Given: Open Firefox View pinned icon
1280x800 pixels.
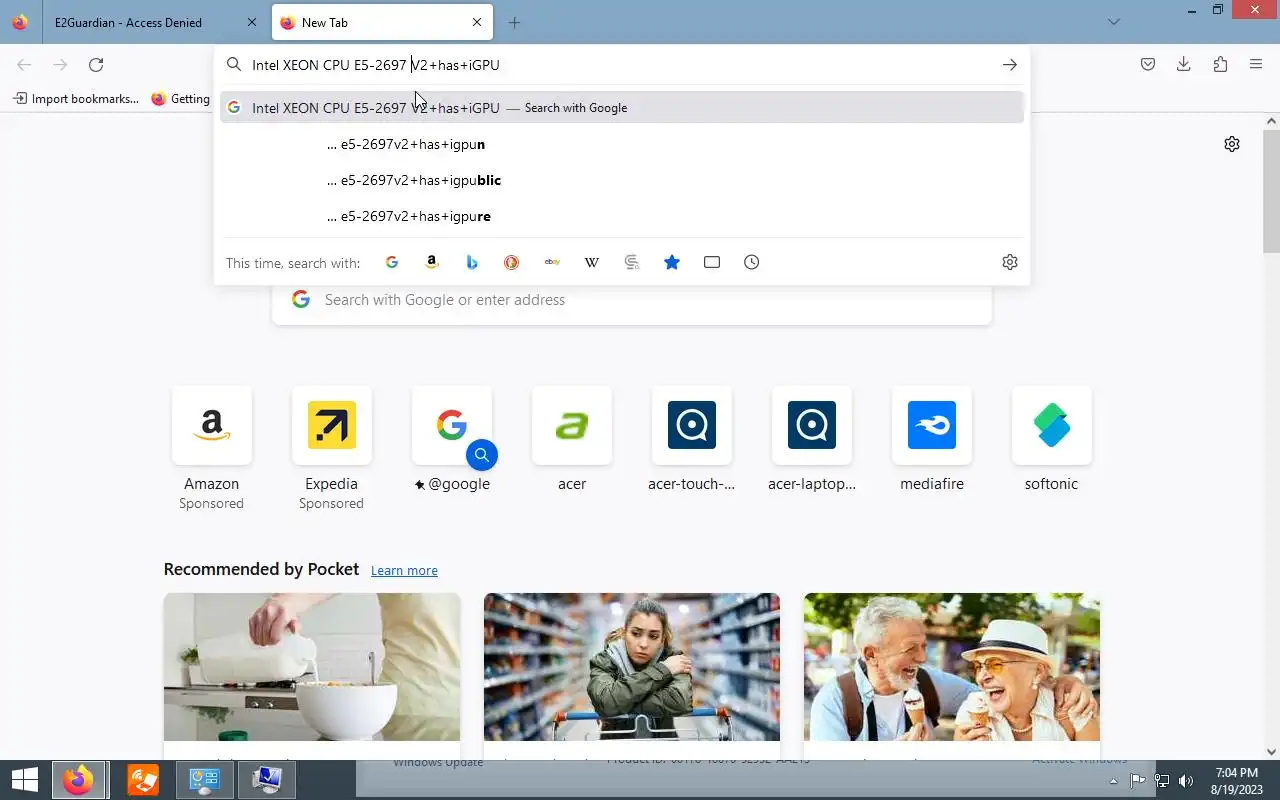Looking at the screenshot, I should 20,22.
